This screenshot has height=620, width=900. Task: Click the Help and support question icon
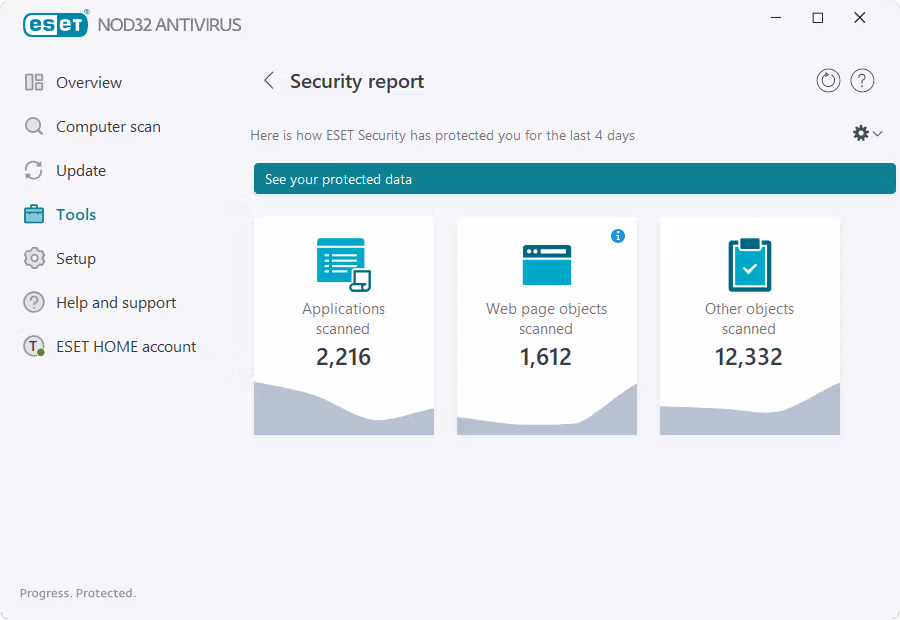coord(34,302)
